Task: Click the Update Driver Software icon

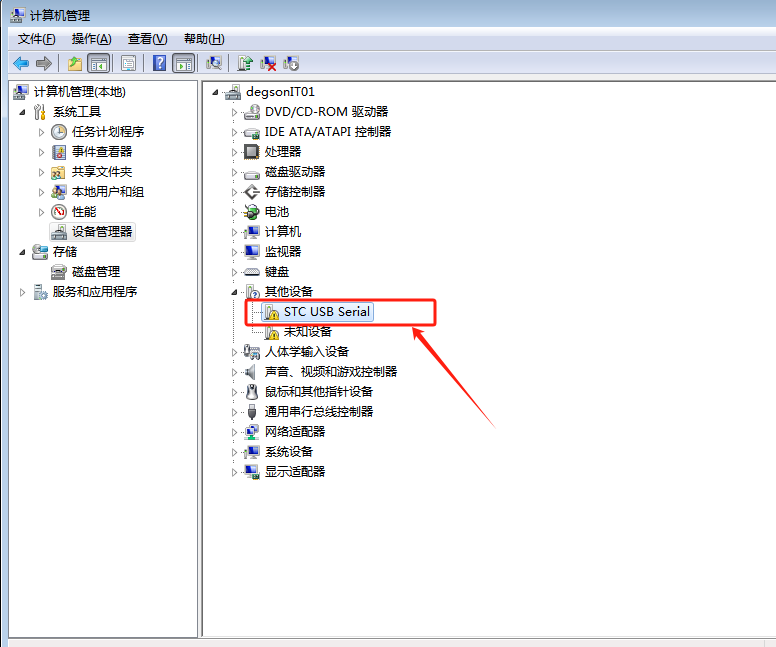Action: 245,63
